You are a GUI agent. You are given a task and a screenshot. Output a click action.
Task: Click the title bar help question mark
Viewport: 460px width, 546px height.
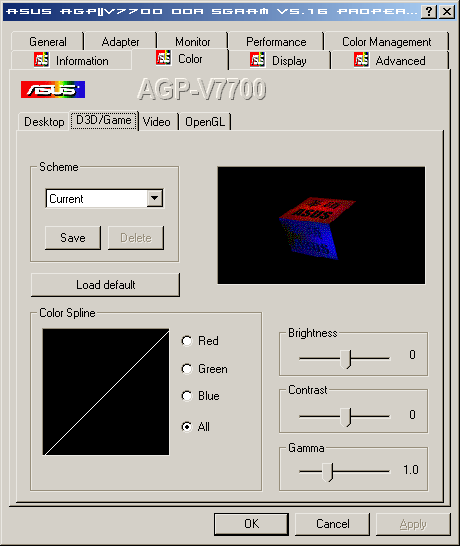429,12
